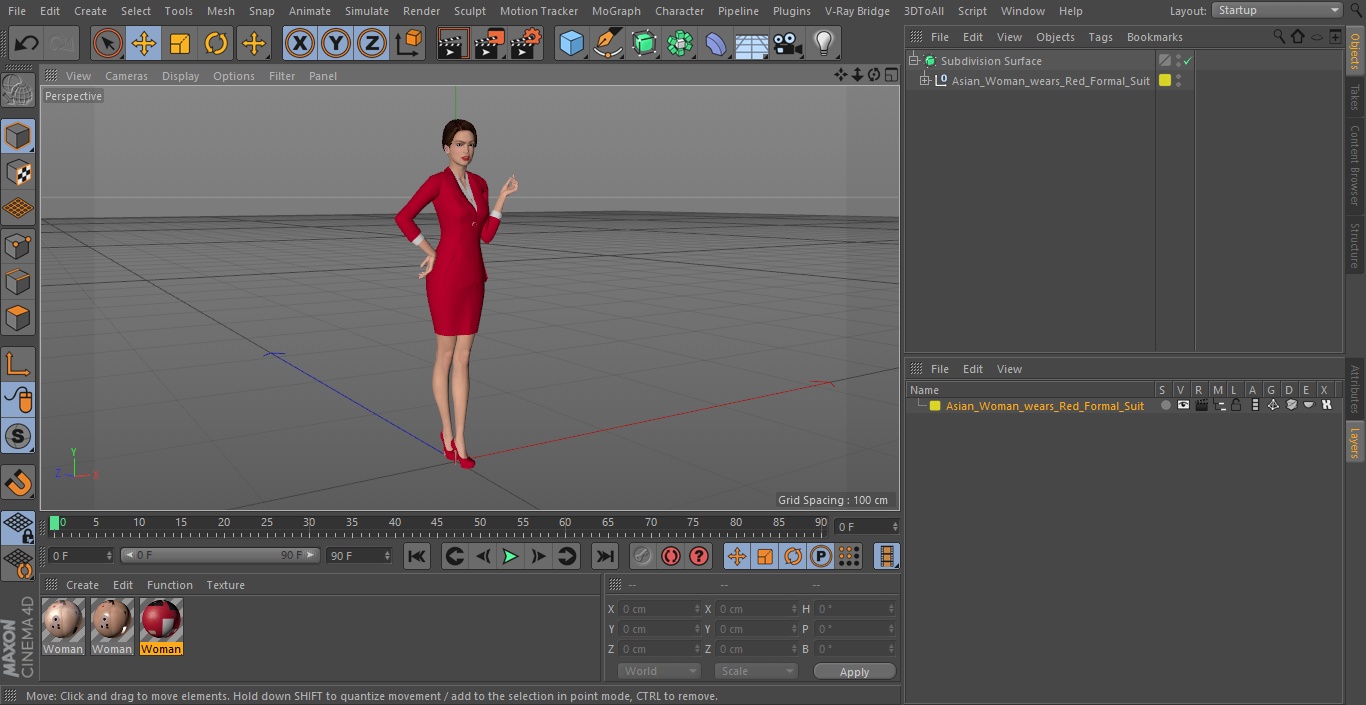Viewport: 1366px width, 705px height.
Task: Toggle Subdivision Surface enable checkmark
Action: pos(1187,61)
